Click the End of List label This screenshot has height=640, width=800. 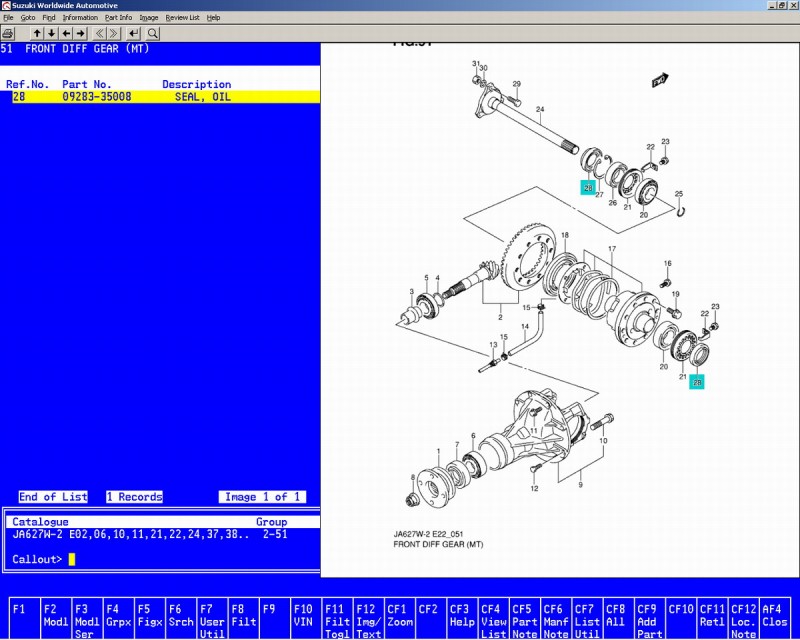[53, 497]
